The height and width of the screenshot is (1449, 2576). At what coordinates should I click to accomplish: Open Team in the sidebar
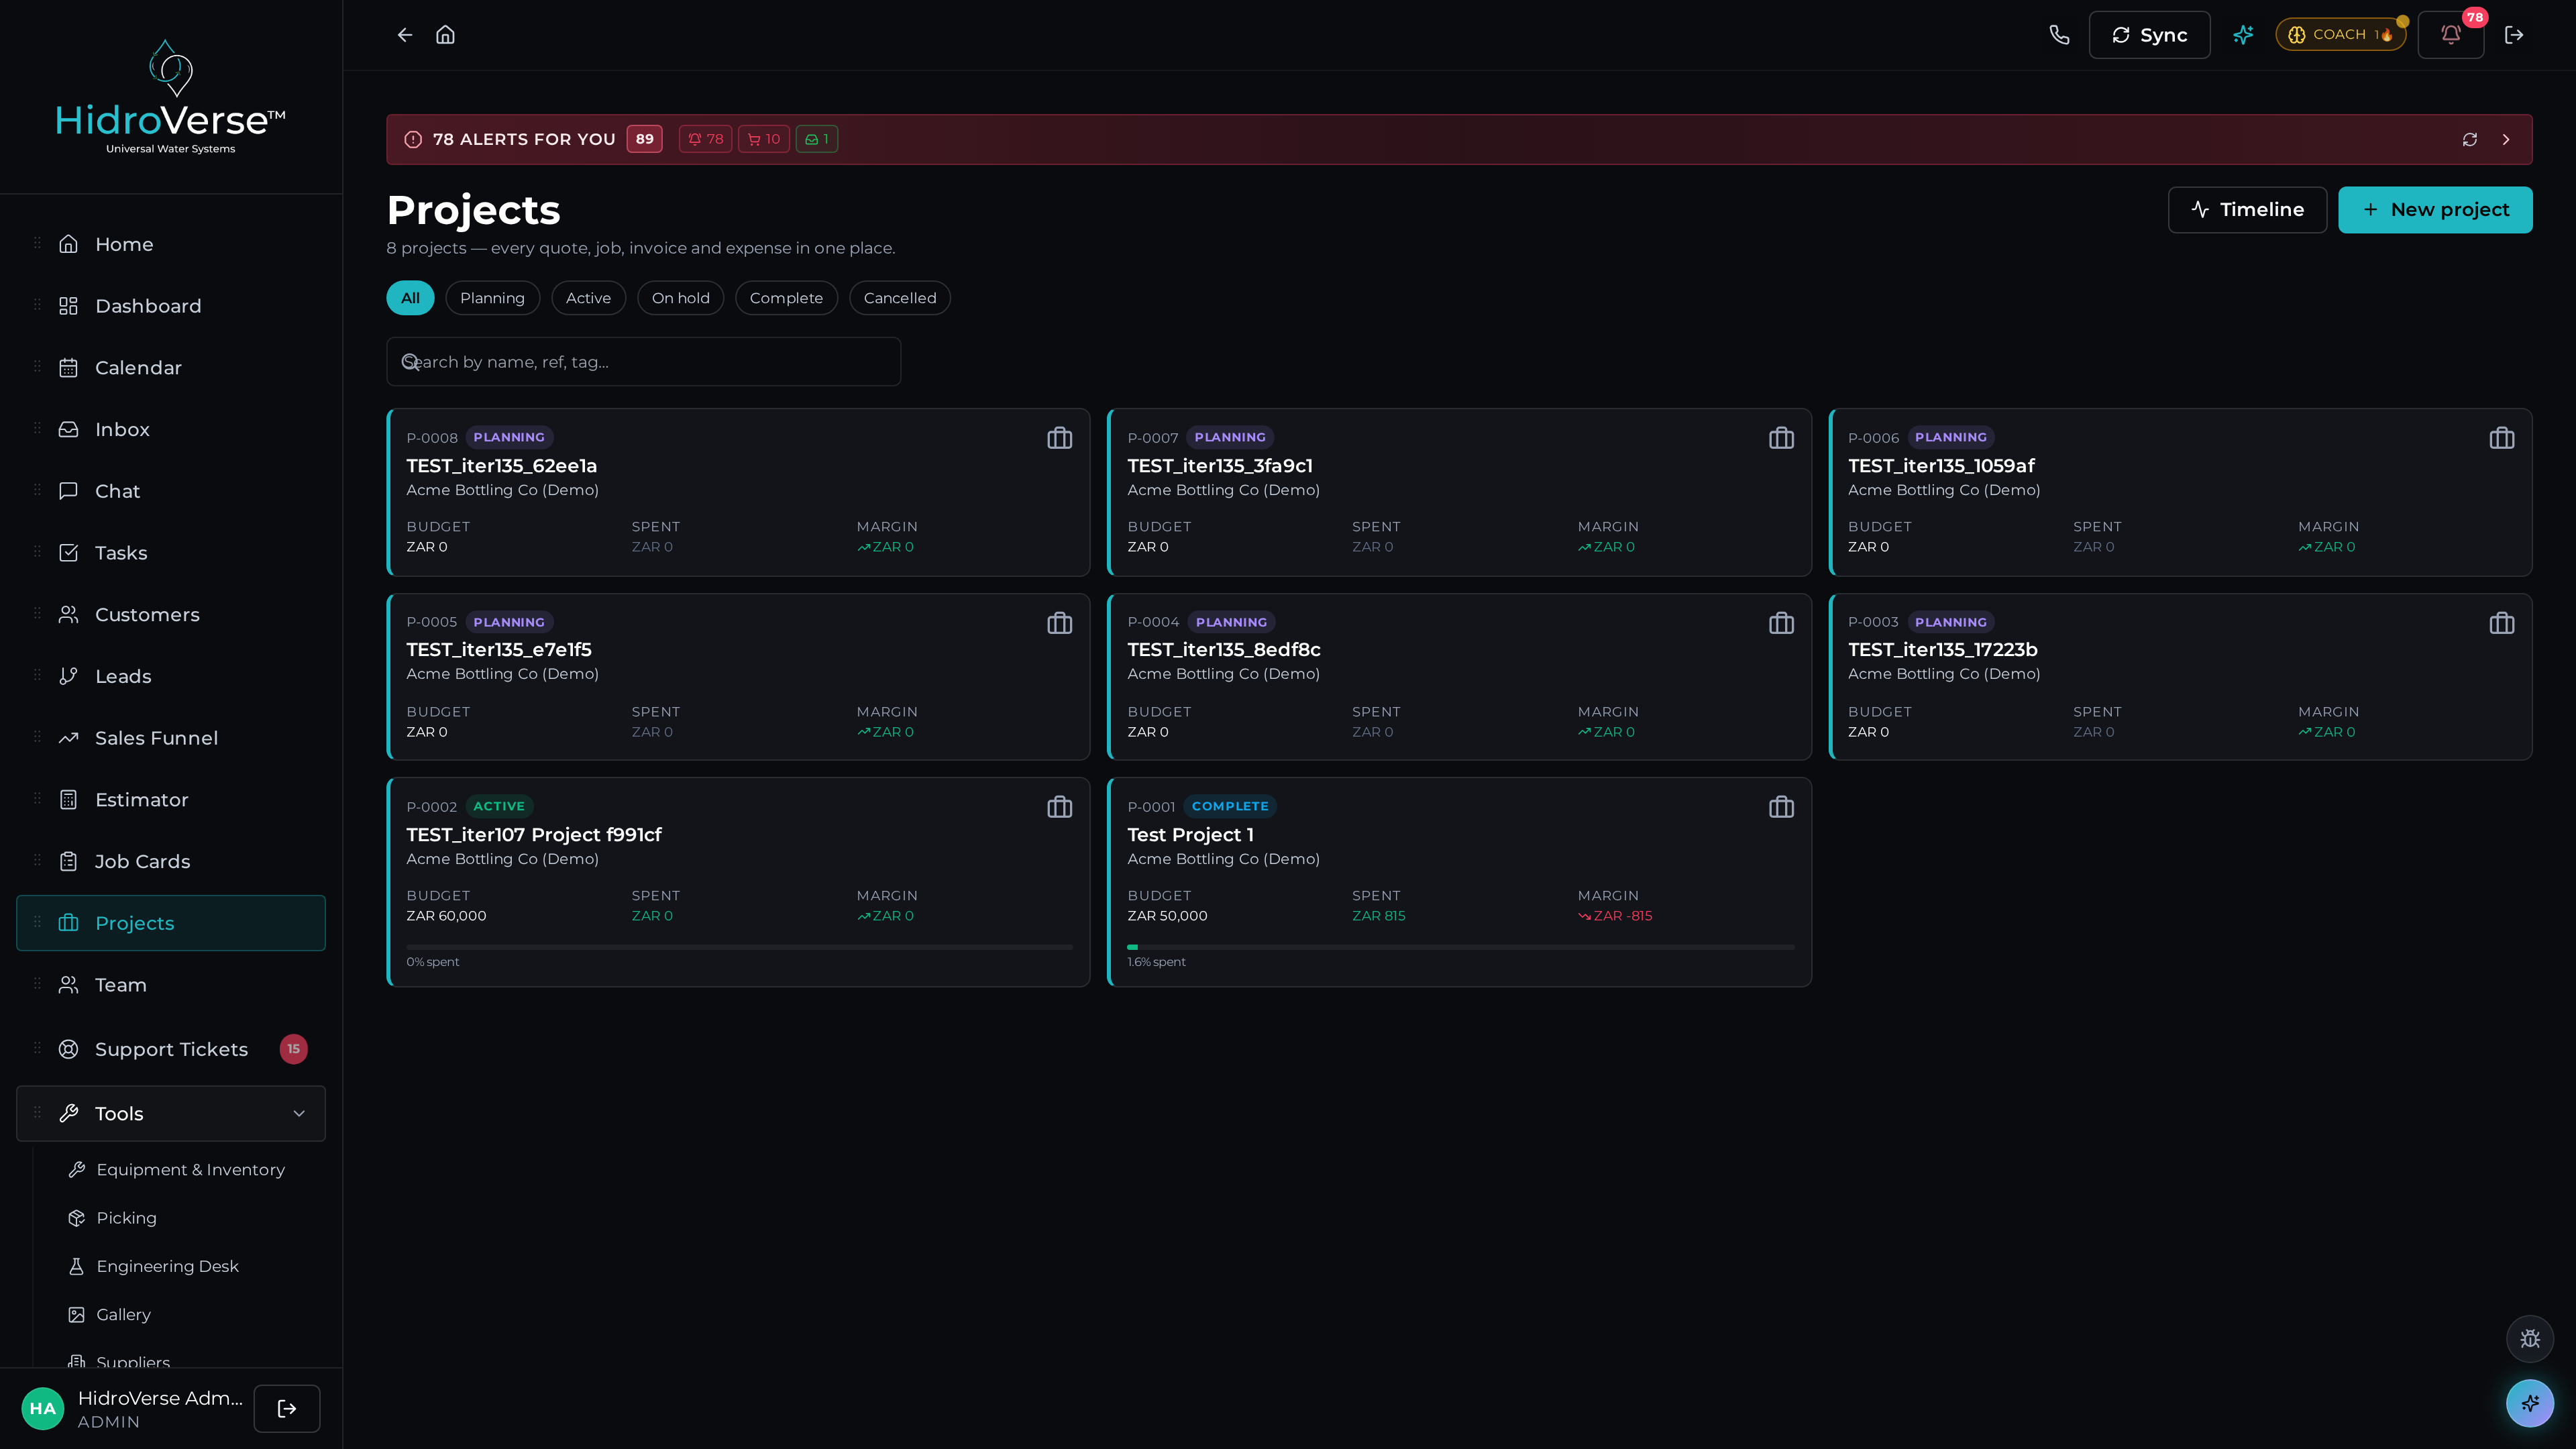coord(171,985)
